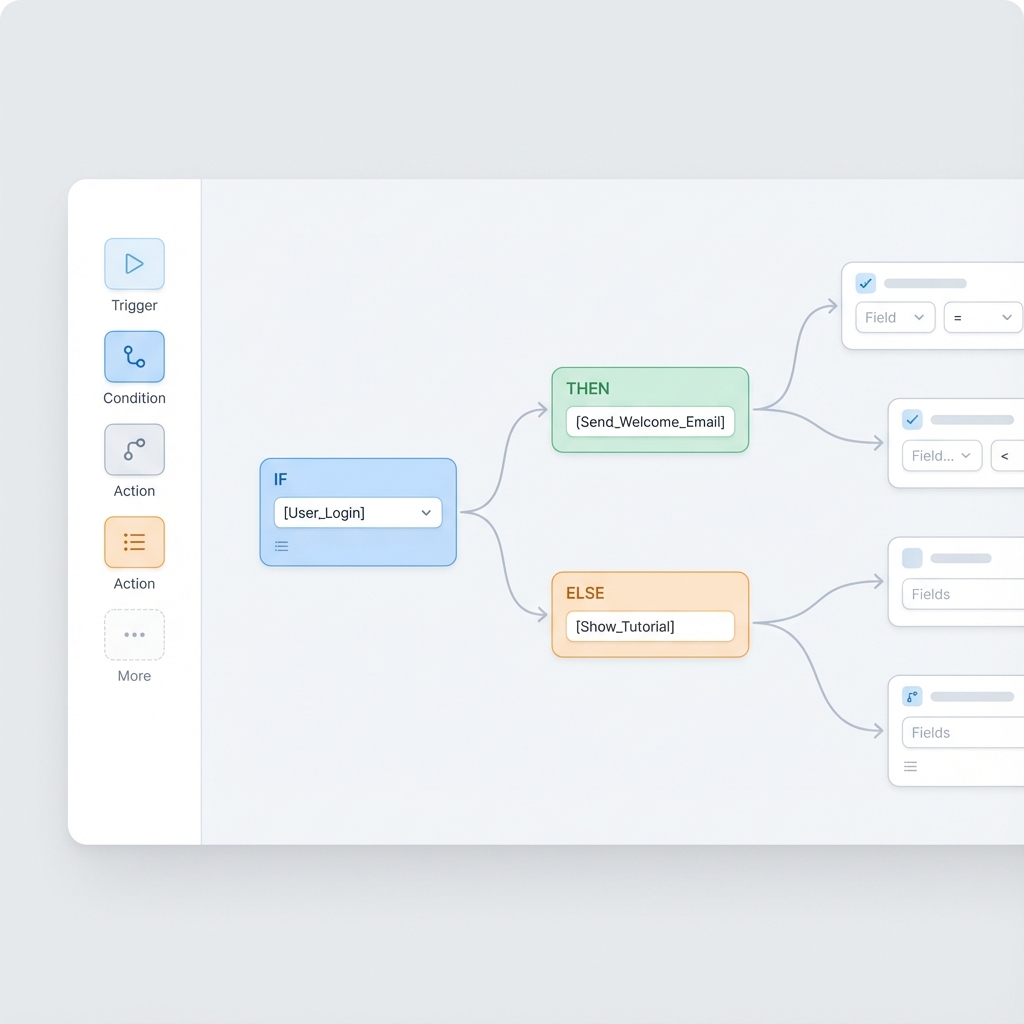The width and height of the screenshot is (1024, 1024).
Task: Open the Field... dropdown on the second card
Action: 941,456
